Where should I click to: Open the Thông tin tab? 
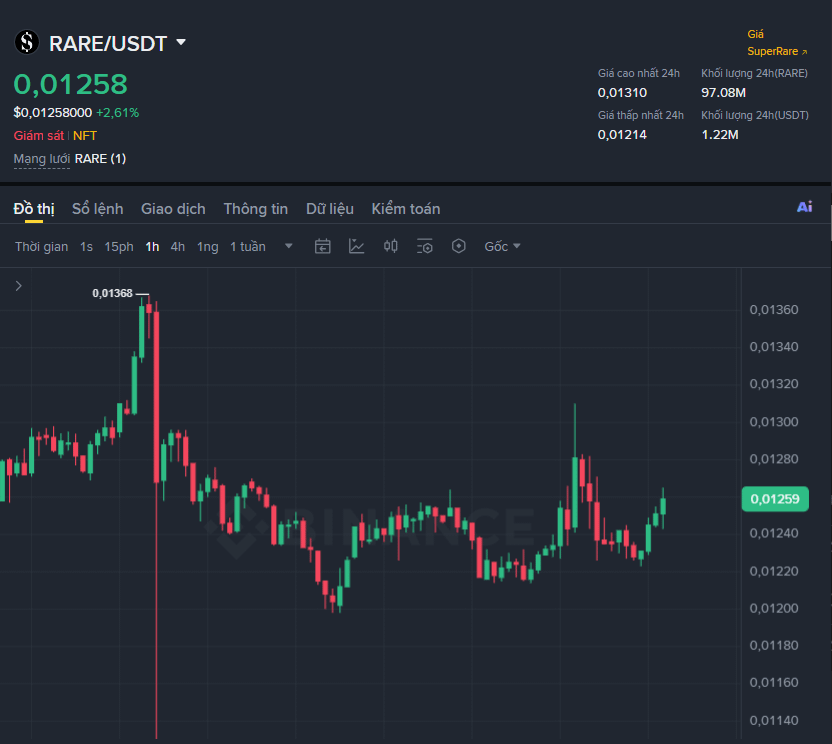coord(256,209)
